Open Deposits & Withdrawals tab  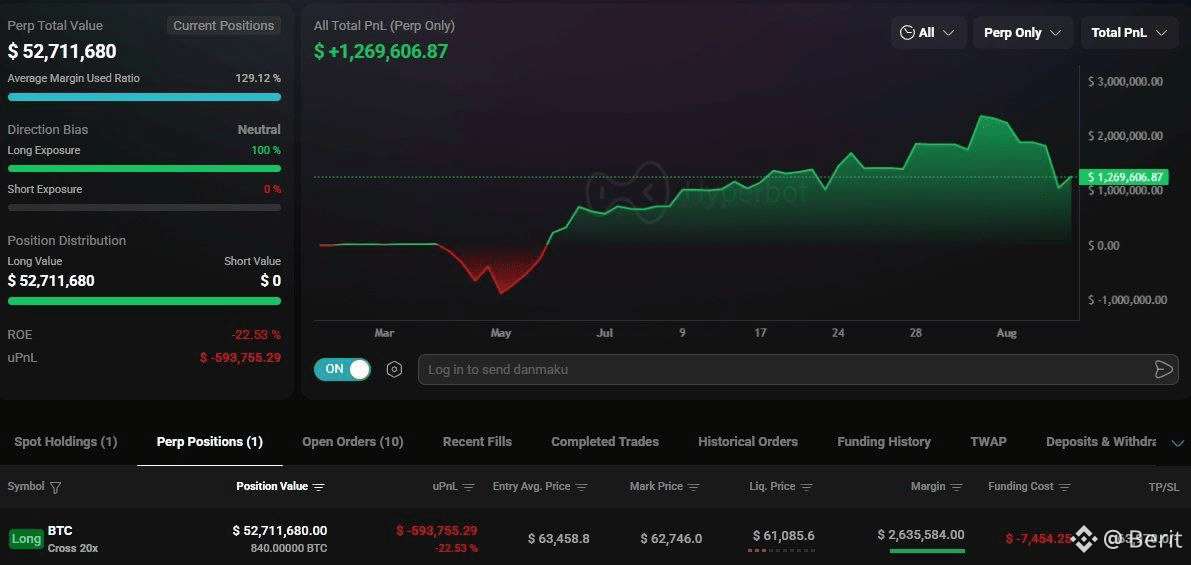[1101, 441]
